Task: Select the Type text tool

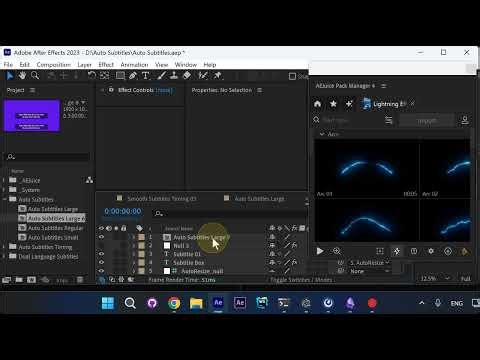Action: click(145, 76)
